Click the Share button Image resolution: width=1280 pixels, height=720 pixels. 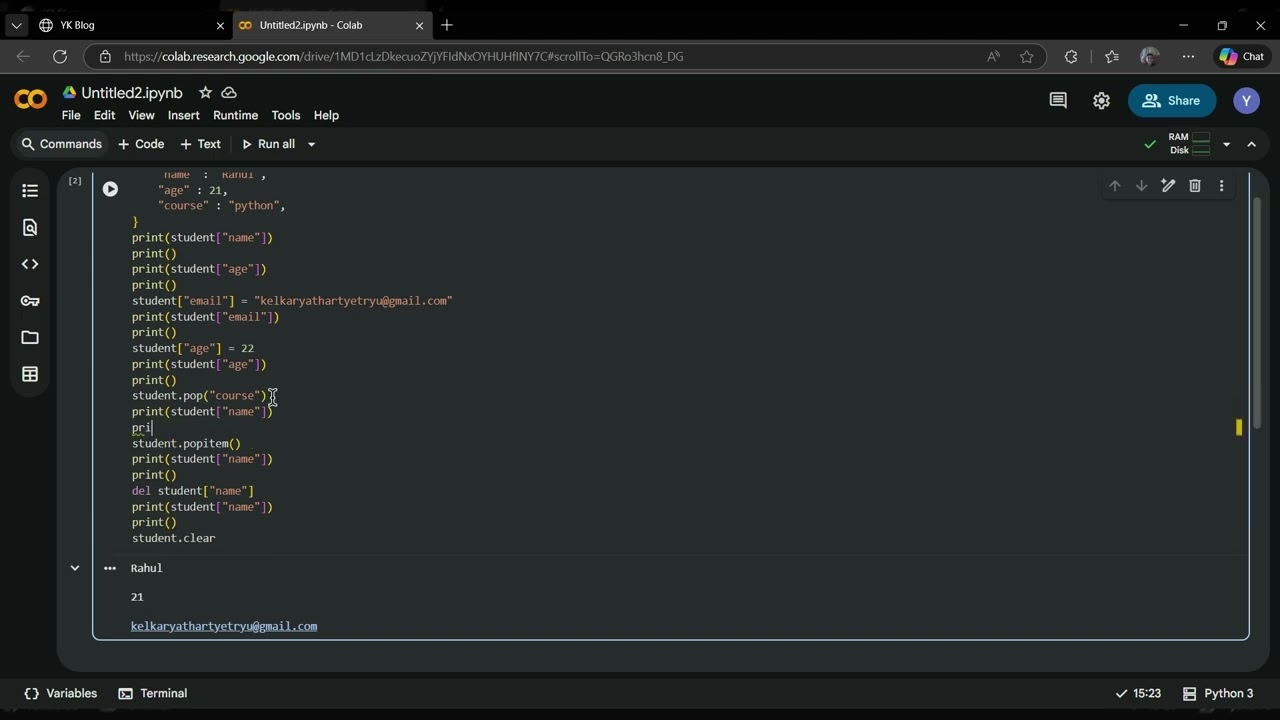1172,100
